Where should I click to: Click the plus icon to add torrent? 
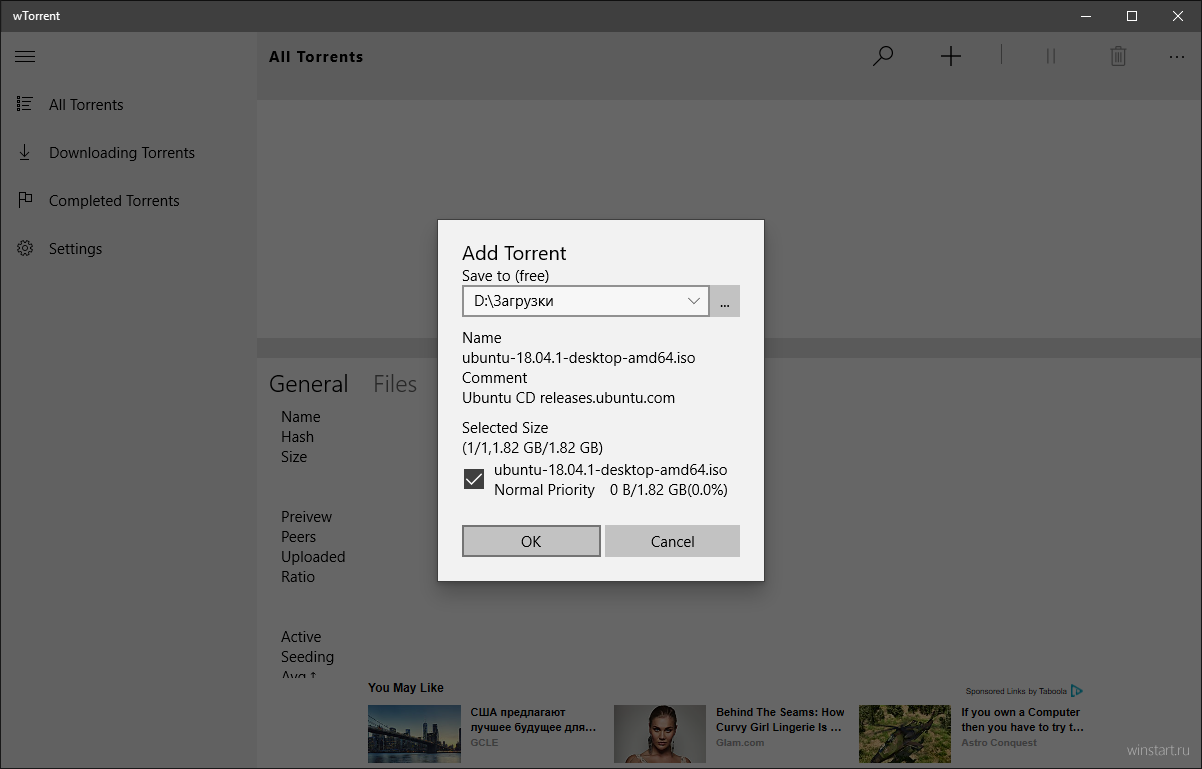(951, 56)
